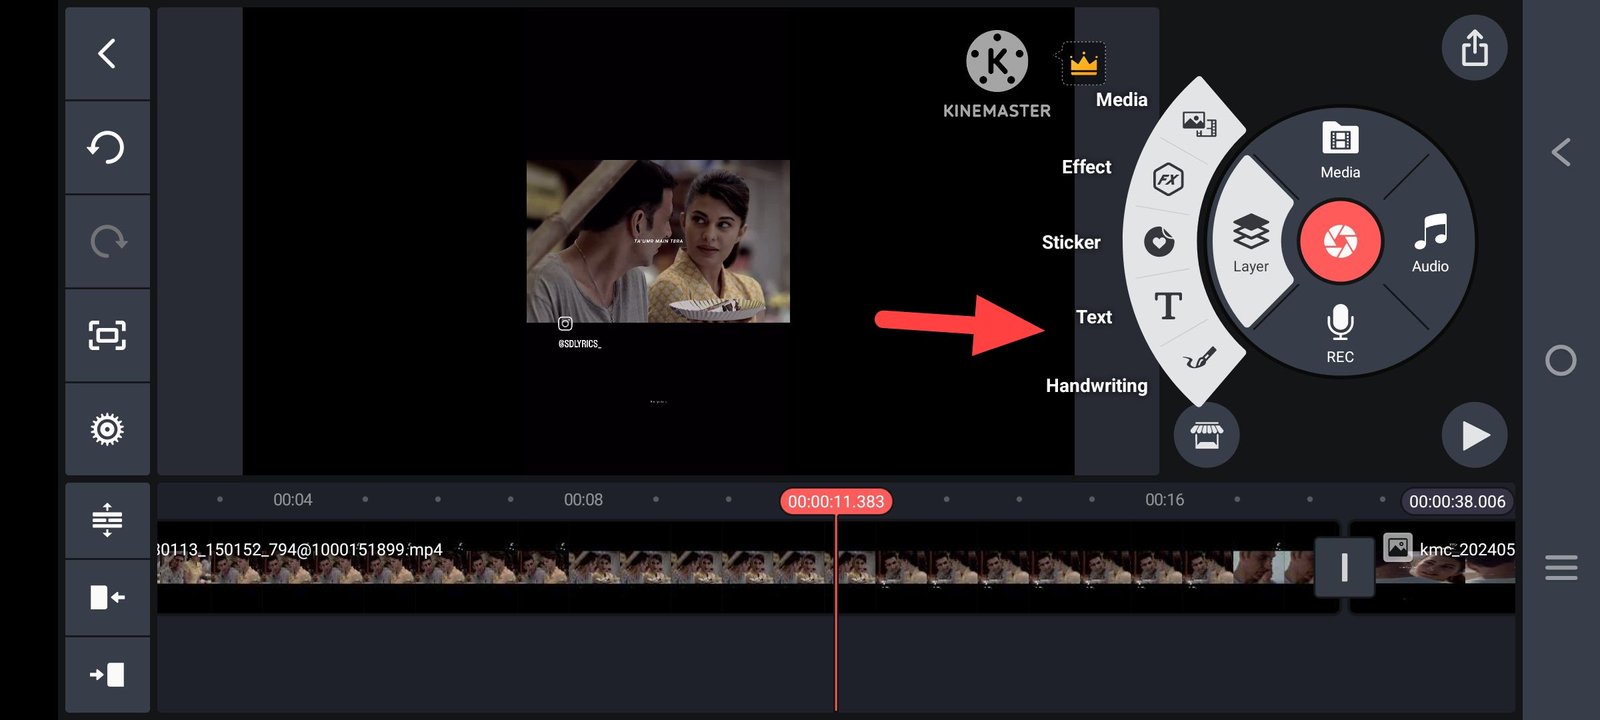Image resolution: width=1600 pixels, height=720 pixels.
Task: Collapse the Layer submenu
Action: [x=1250, y=242]
